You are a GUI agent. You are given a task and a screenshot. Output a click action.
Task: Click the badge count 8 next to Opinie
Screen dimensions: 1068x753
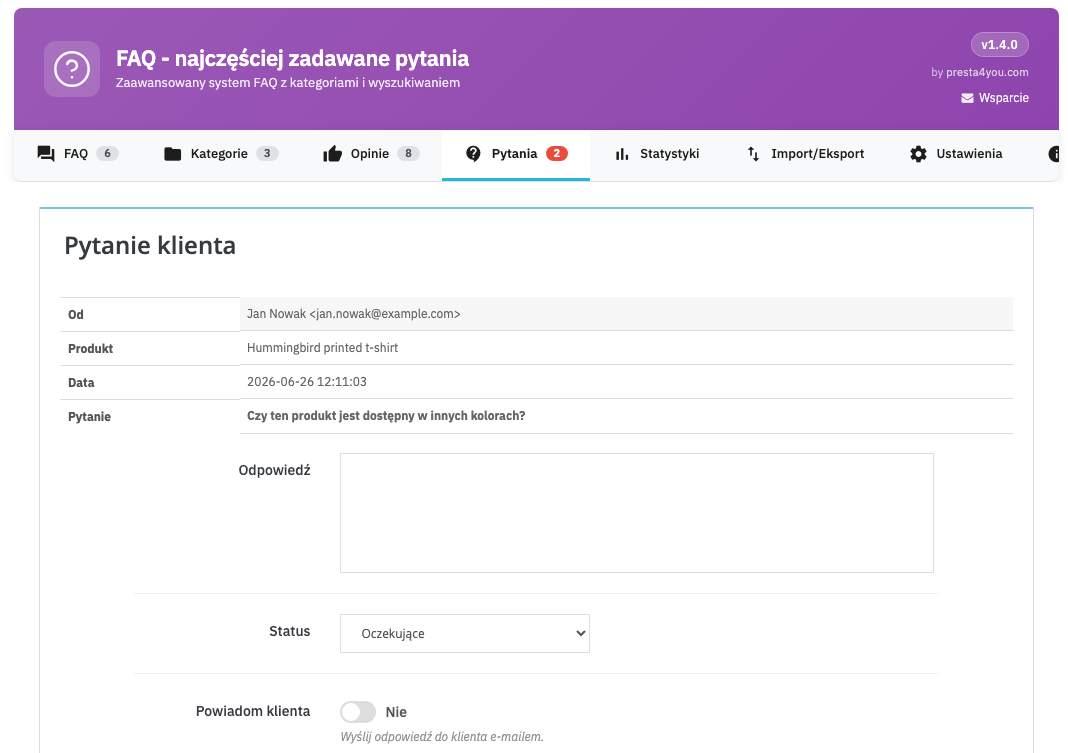pyautogui.click(x=408, y=154)
